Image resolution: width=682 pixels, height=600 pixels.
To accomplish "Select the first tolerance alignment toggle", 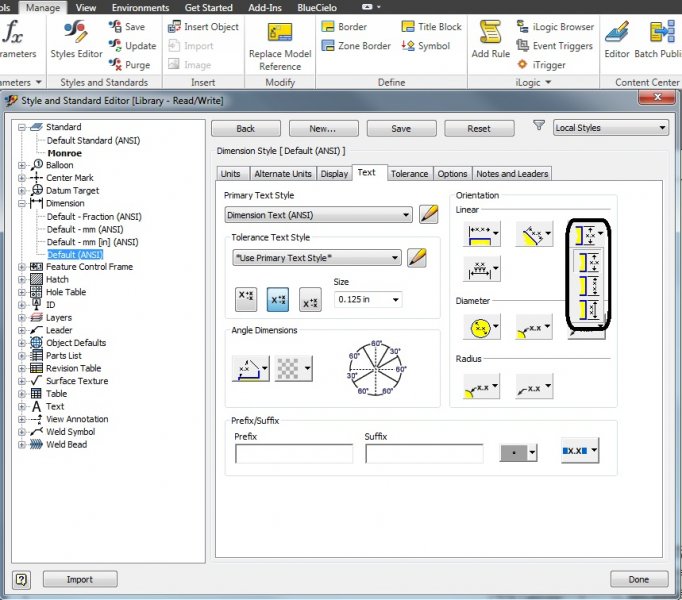I will pos(246,299).
